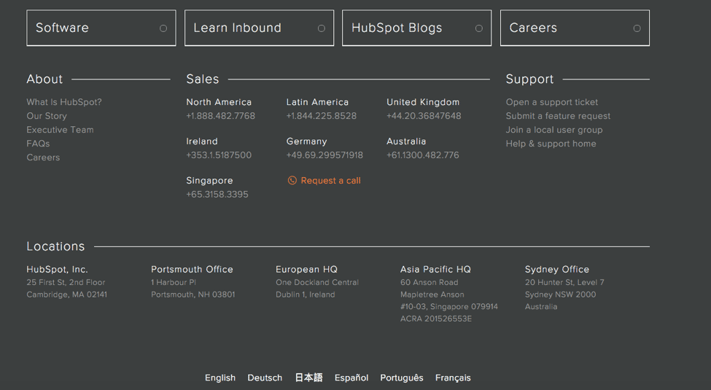Click the United Kingdom region label

(x=423, y=102)
